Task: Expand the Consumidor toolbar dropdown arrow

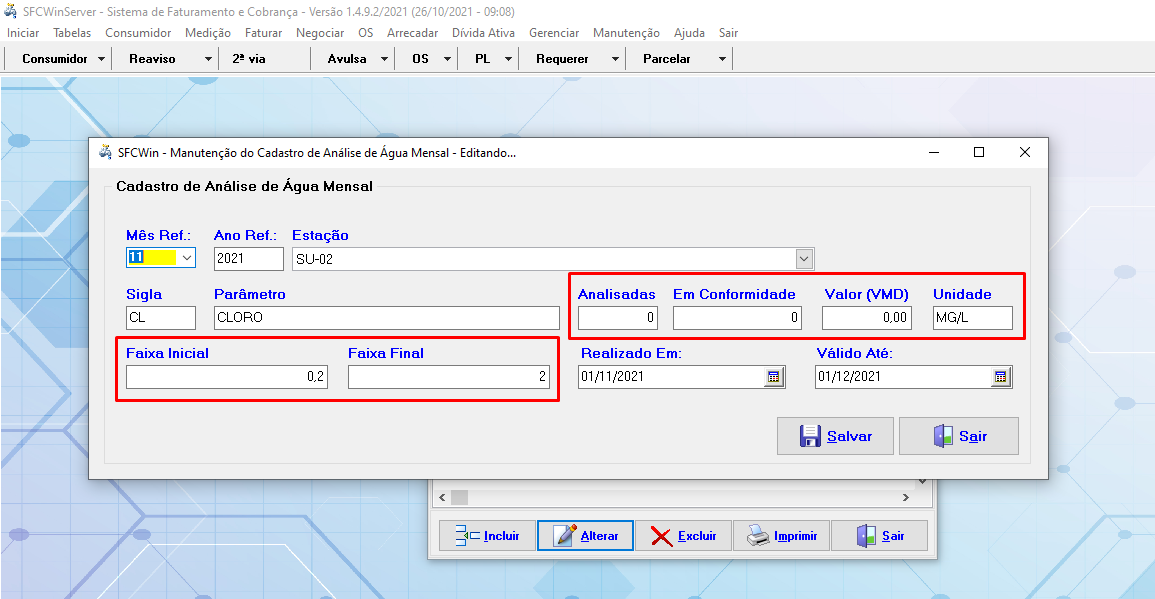Action: point(102,59)
